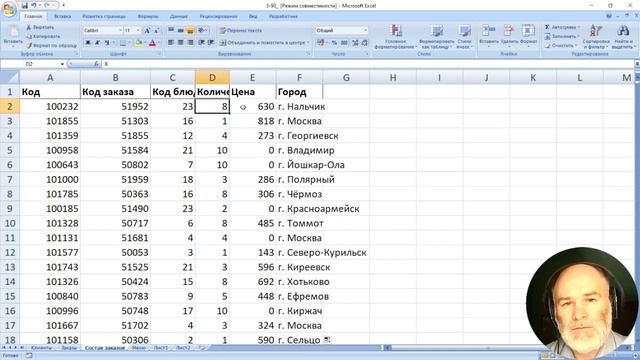The image size is (640, 360).
Task: Click Name Box showing D2
Action: point(29,64)
